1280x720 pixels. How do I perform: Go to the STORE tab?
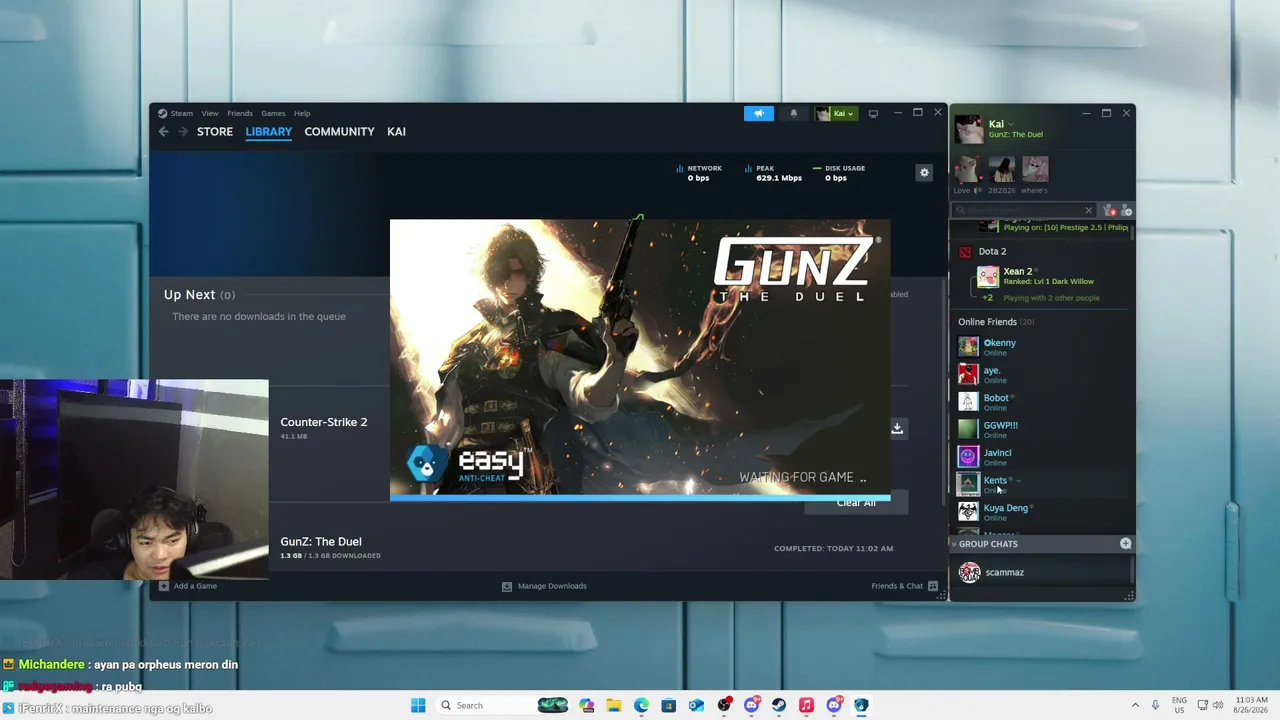coord(215,132)
